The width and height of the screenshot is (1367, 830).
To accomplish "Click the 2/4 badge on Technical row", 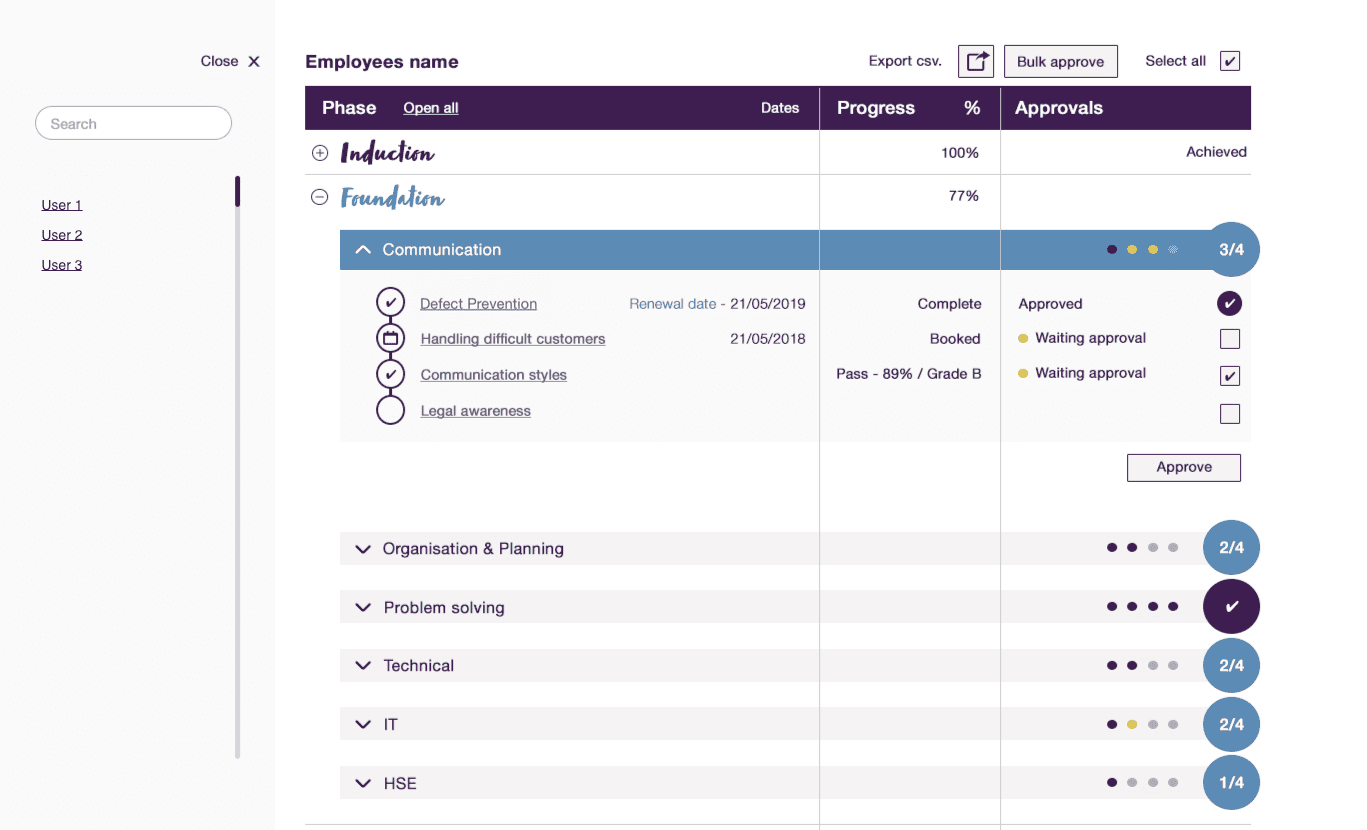I will [x=1231, y=665].
